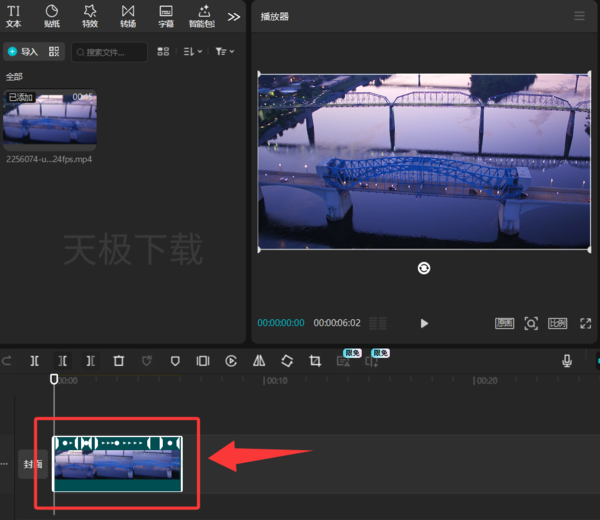The image size is (600, 520).
Task: Open the filter dropdown
Action: pyautogui.click(x=225, y=51)
